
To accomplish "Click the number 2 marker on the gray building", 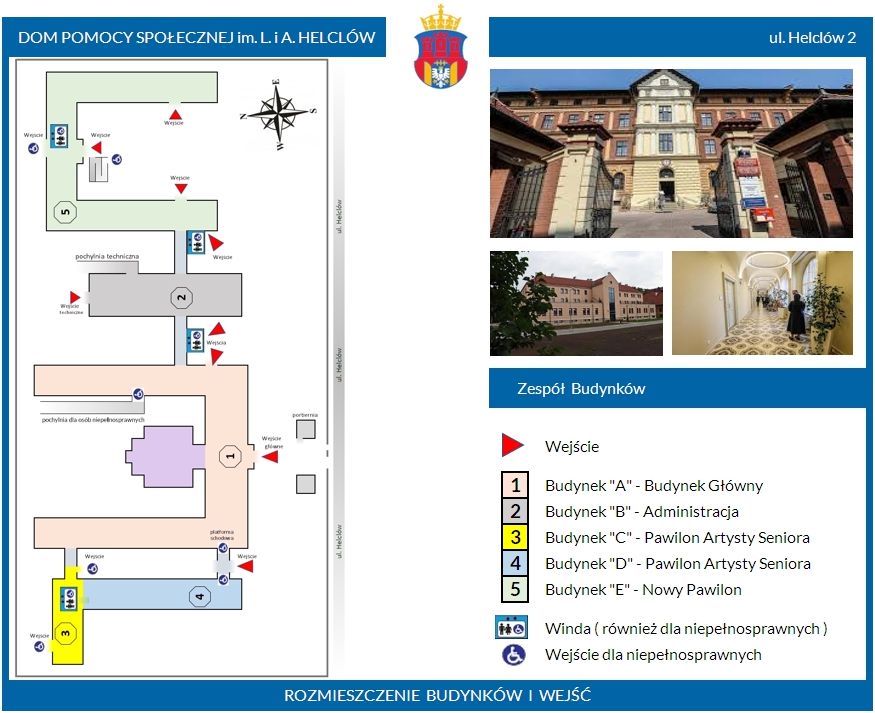I will click(x=181, y=297).
